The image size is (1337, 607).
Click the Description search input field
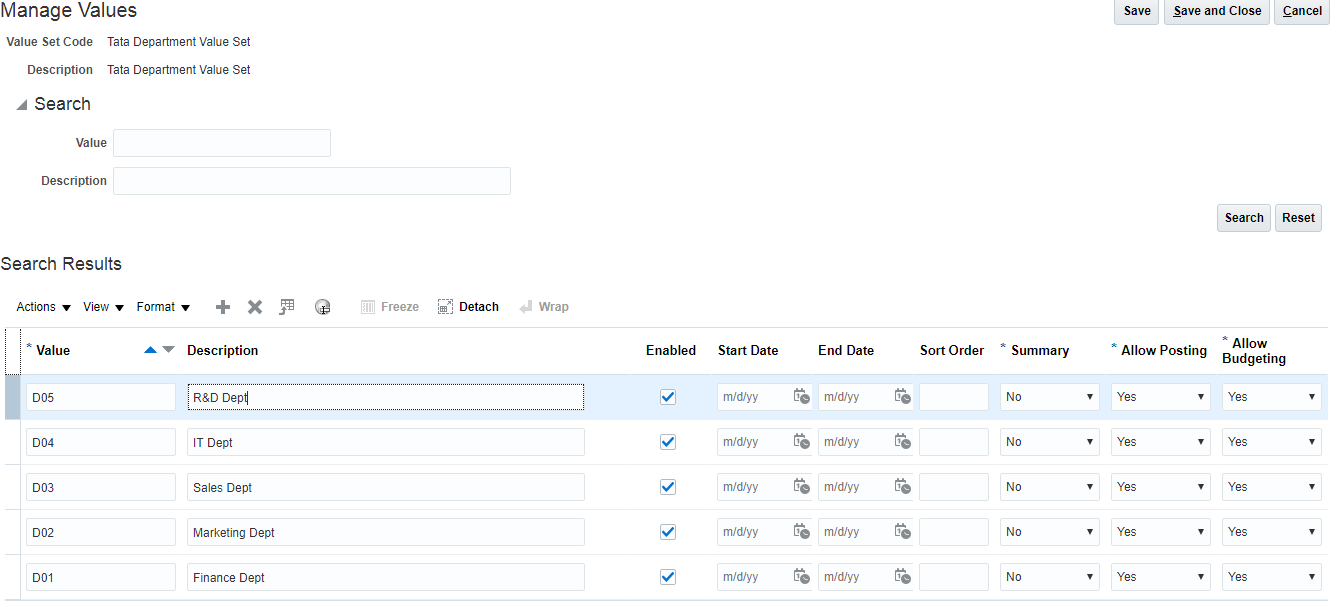click(311, 181)
